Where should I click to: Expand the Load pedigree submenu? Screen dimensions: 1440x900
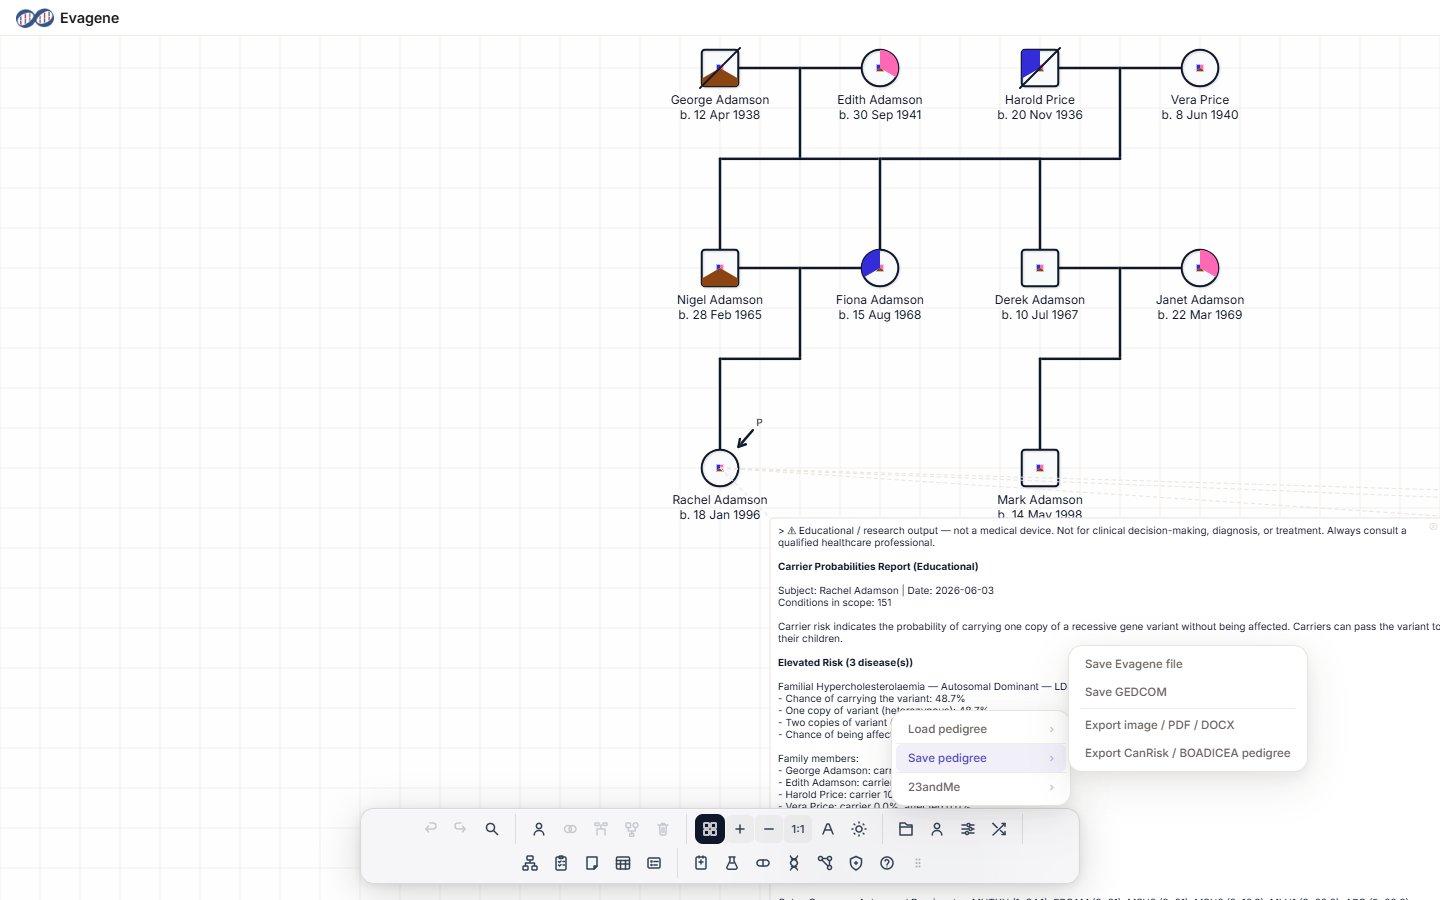click(x=981, y=729)
